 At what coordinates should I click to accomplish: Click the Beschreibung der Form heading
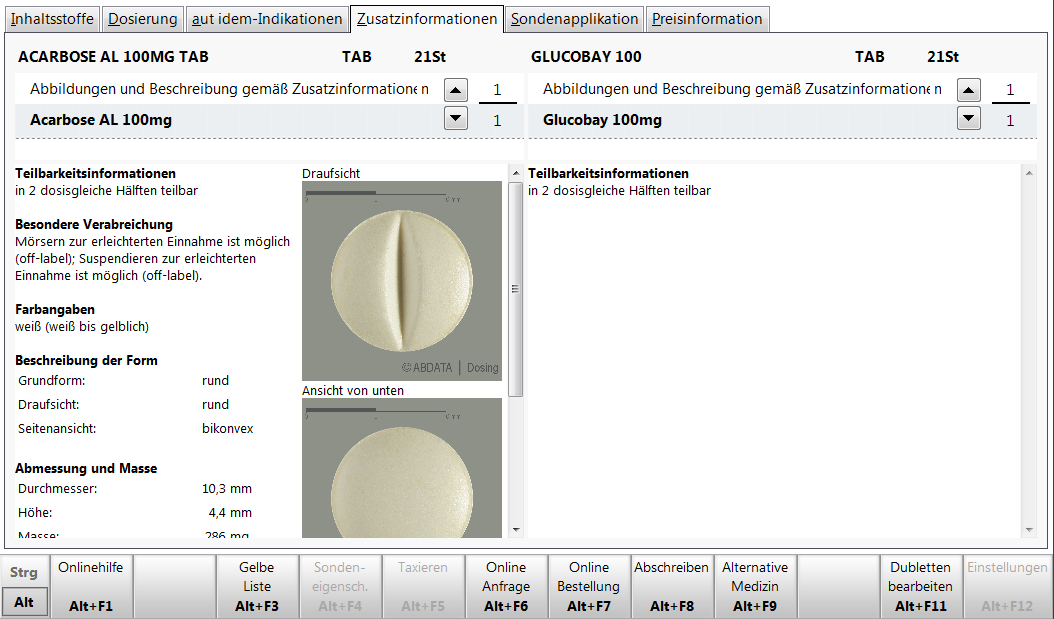pos(86,360)
